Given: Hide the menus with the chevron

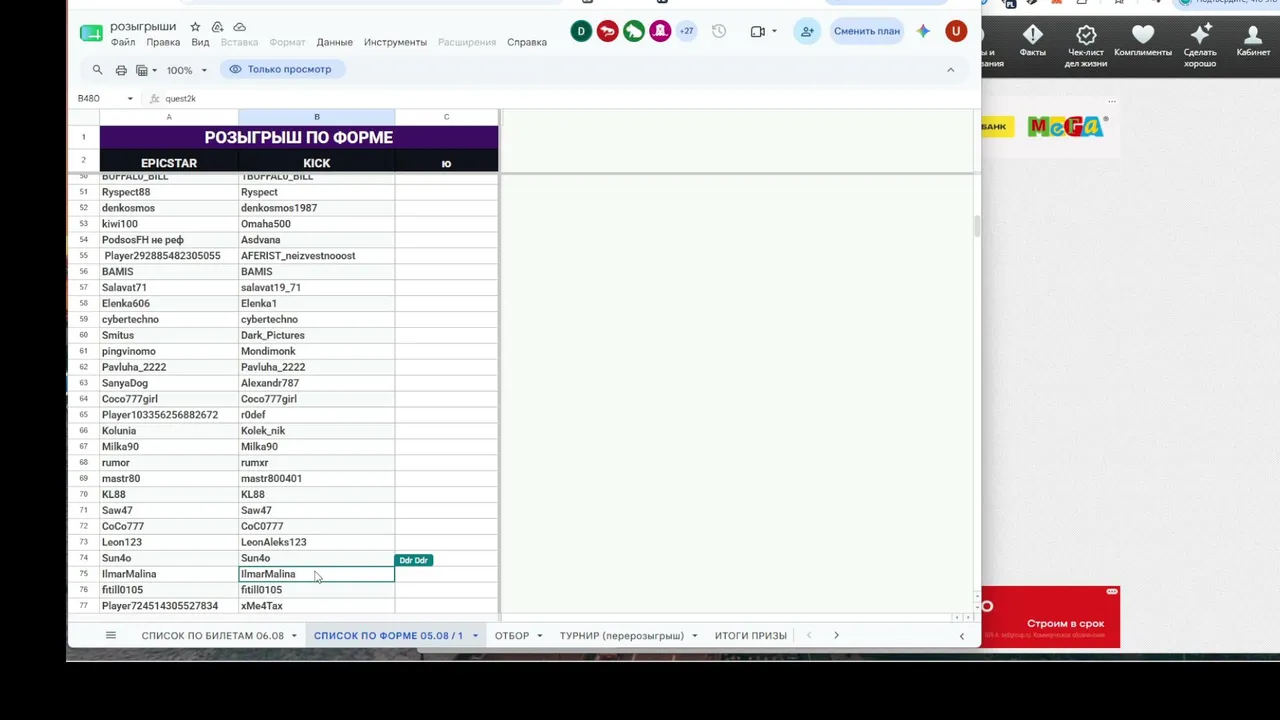Looking at the screenshot, I should click(950, 70).
